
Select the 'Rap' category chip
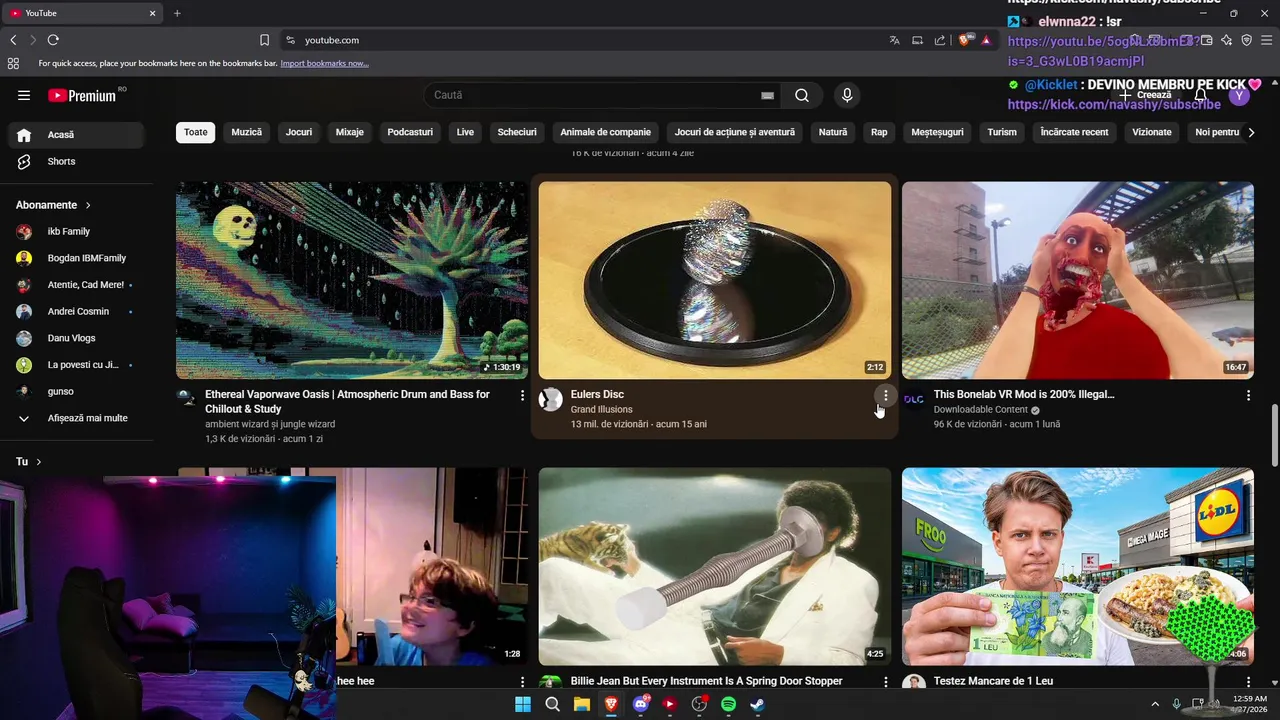point(879,132)
